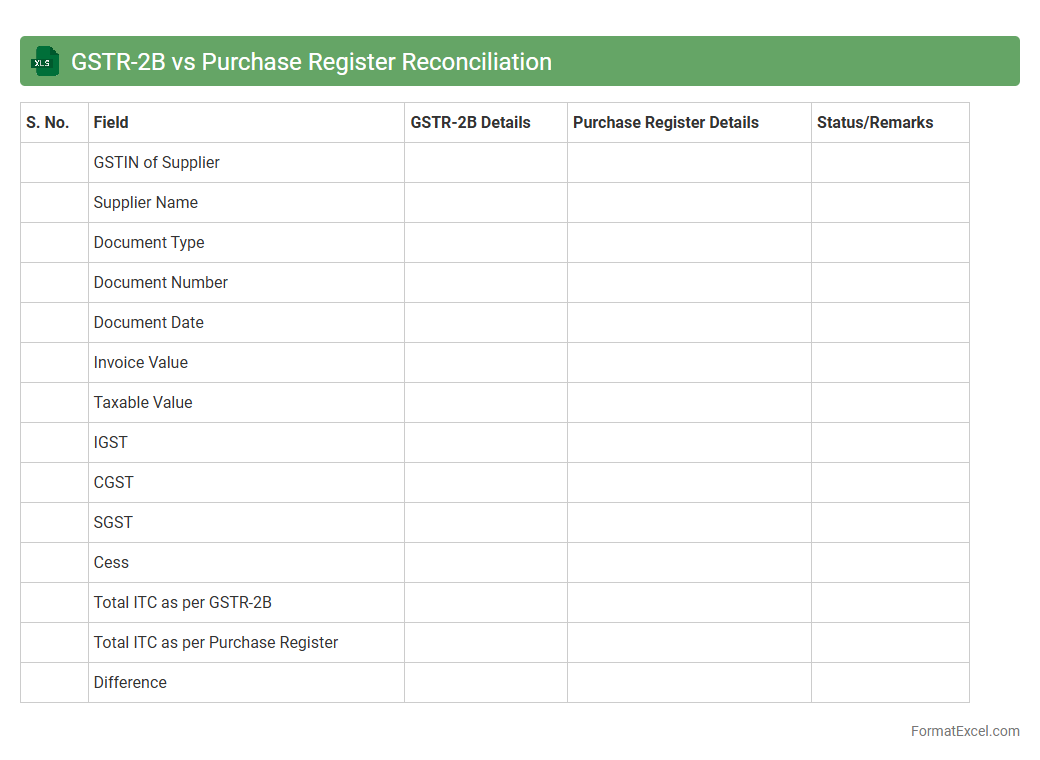The width and height of the screenshot is (1040, 760).
Task: Open the FormatExcel.com link
Action: (964, 731)
